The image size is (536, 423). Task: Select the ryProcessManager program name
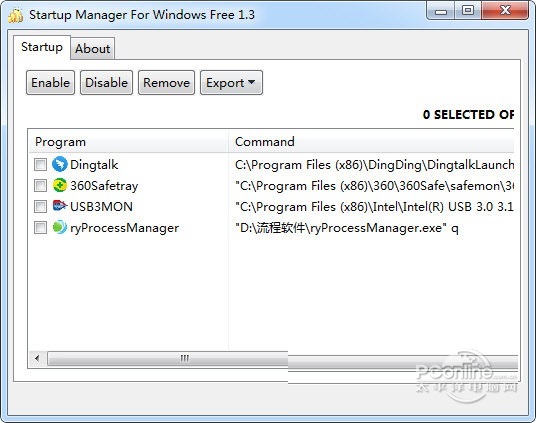pyautogui.click(x=124, y=228)
